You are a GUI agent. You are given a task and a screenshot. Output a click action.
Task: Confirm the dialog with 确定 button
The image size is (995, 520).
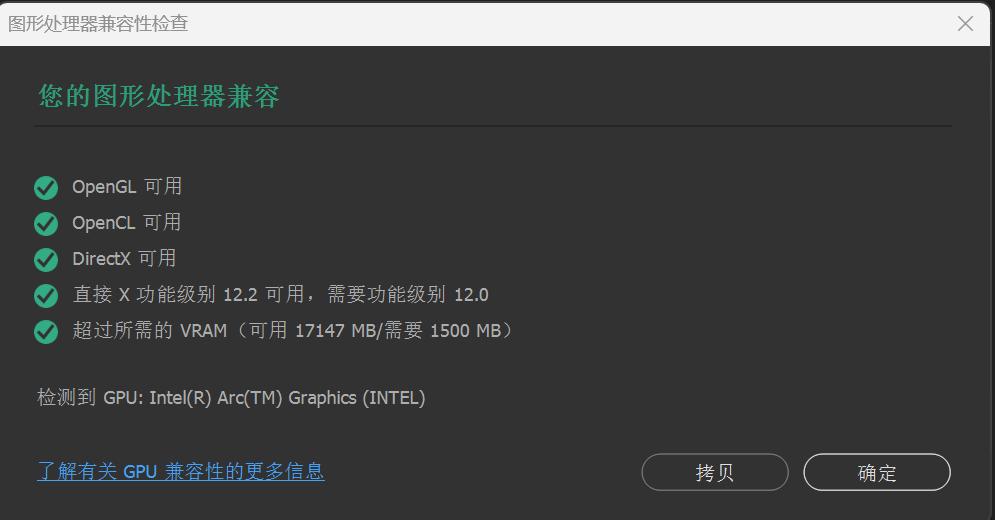click(x=876, y=472)
